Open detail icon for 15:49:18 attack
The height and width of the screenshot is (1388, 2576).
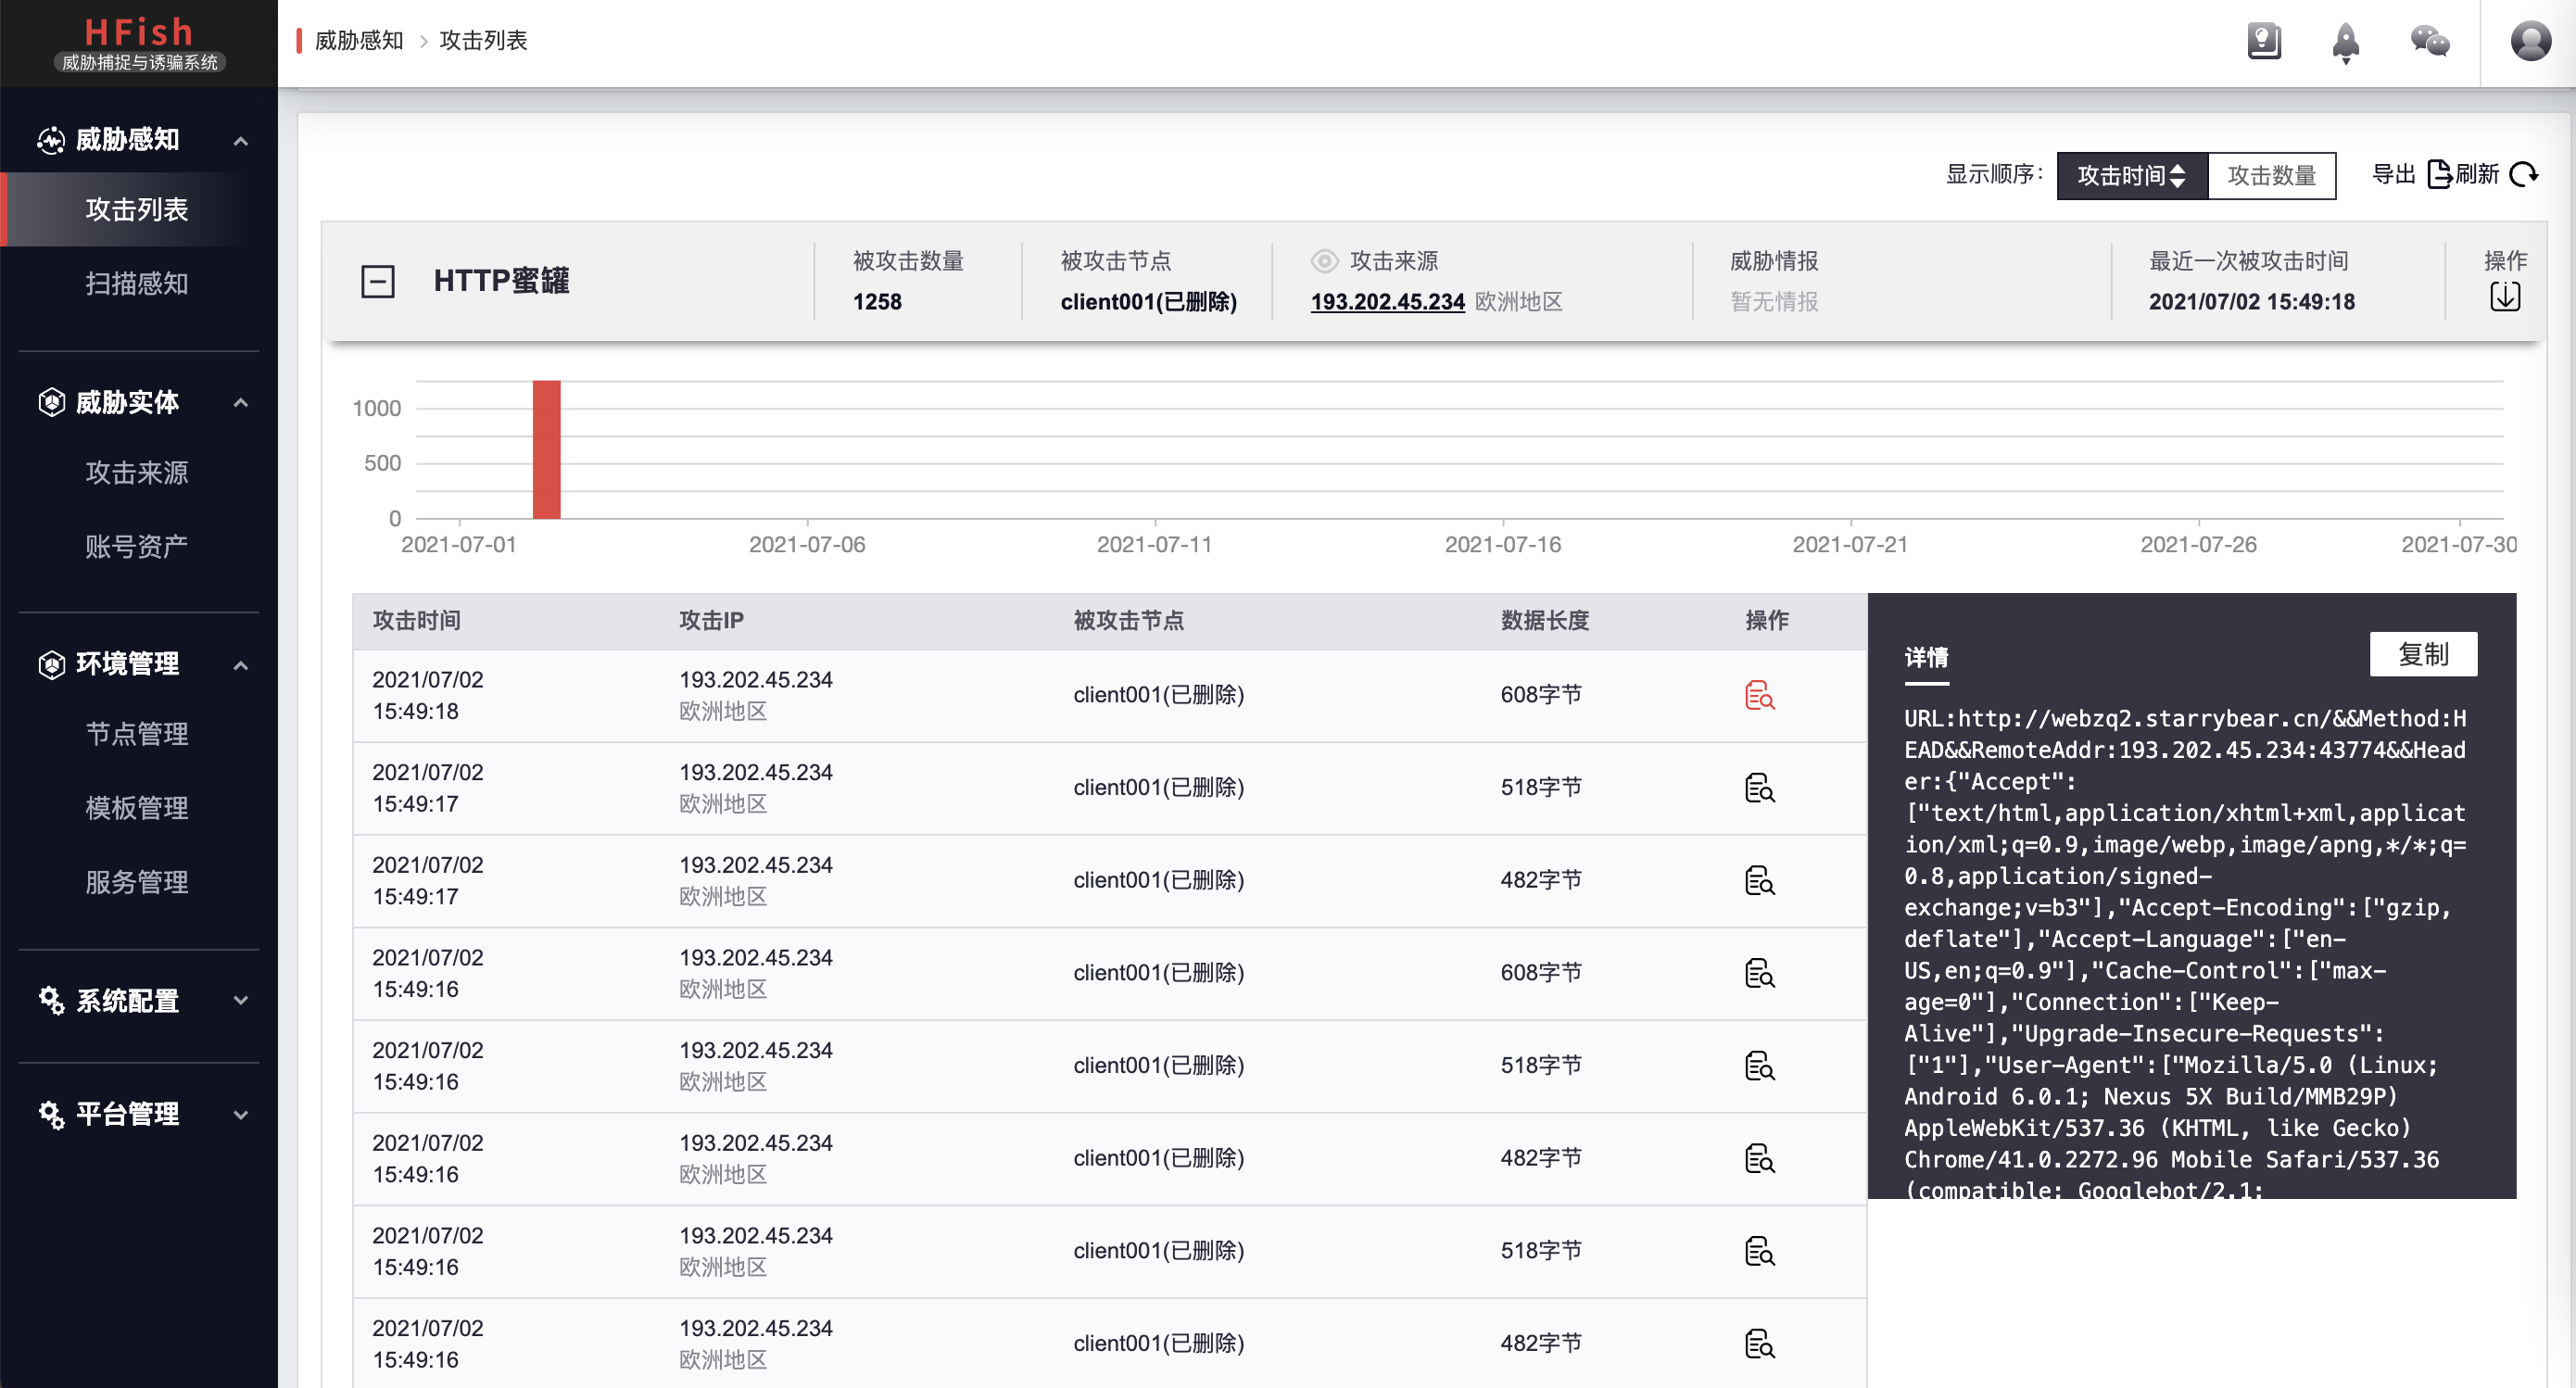(x=1759, y=696)
